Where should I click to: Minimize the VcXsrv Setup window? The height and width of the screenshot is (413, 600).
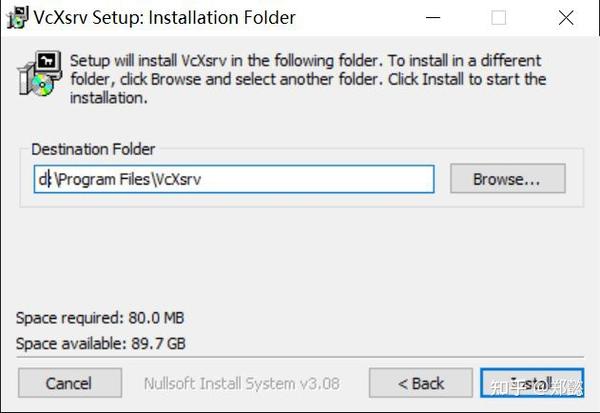click(x=433, y=17)
